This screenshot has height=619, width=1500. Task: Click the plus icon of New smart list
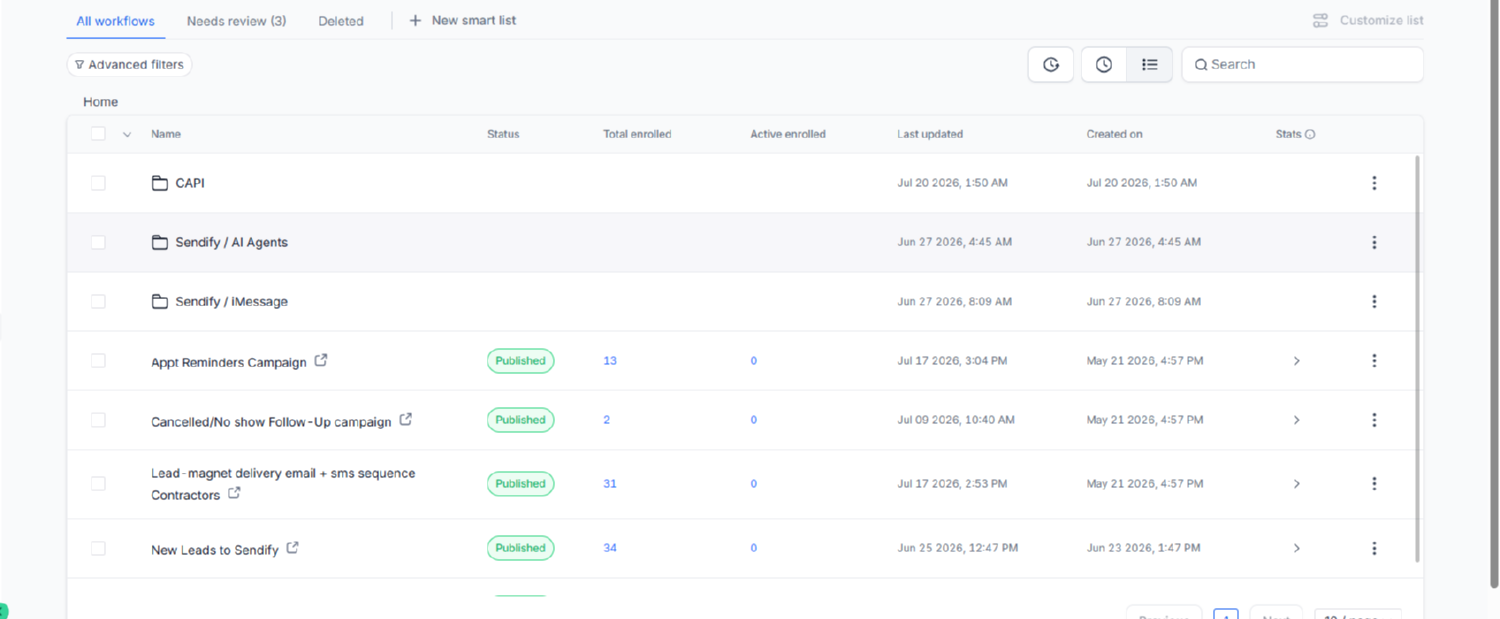[x=415, y=20]
